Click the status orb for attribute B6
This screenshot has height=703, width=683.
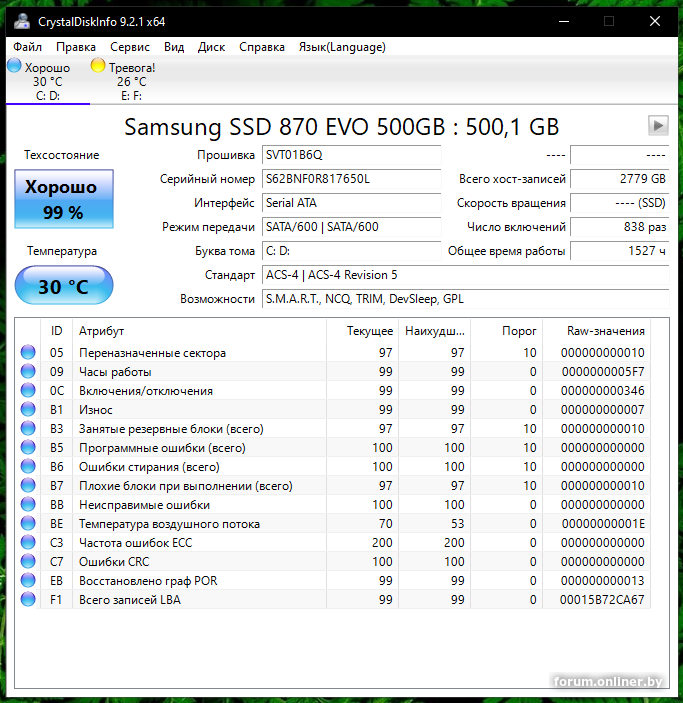coord(28,466)
